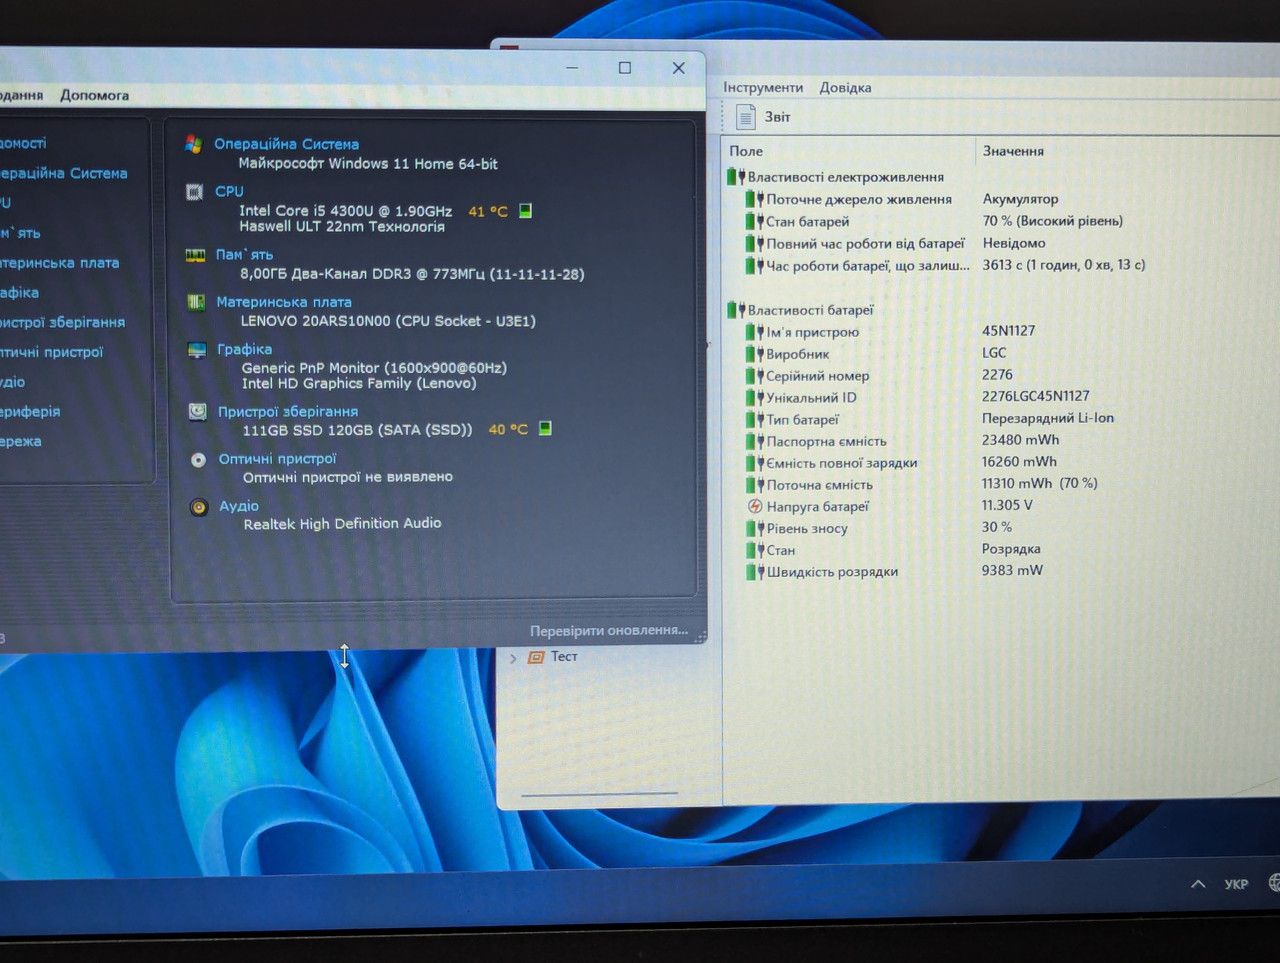The width and height of the screenshot is (1280, 963).
Task: Open the CPU heading link in Speccy summary
Action: (229, 191)
